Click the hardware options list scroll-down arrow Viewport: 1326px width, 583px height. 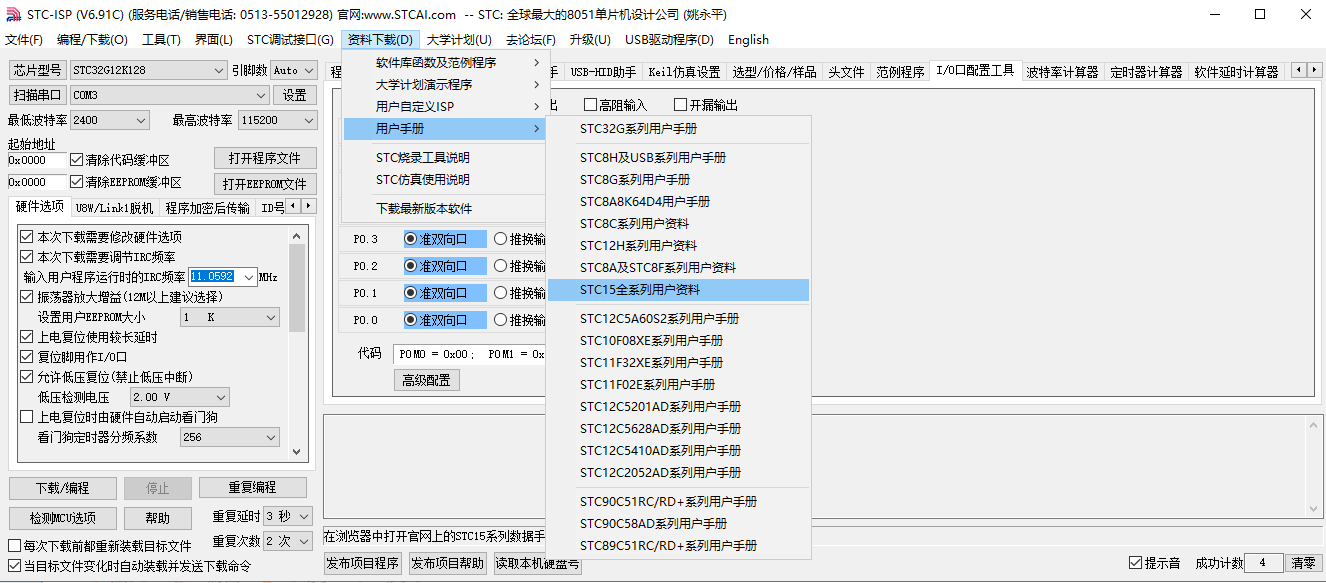tap(297, 452)
